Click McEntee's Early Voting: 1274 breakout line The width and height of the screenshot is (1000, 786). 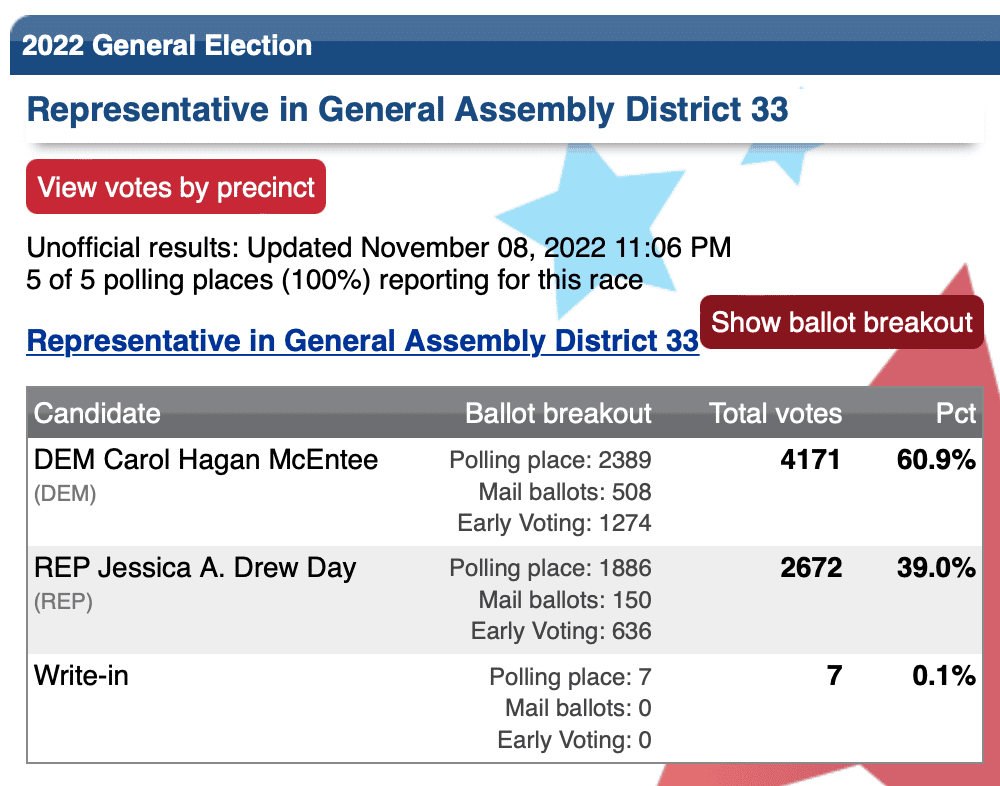click(554, 523)
